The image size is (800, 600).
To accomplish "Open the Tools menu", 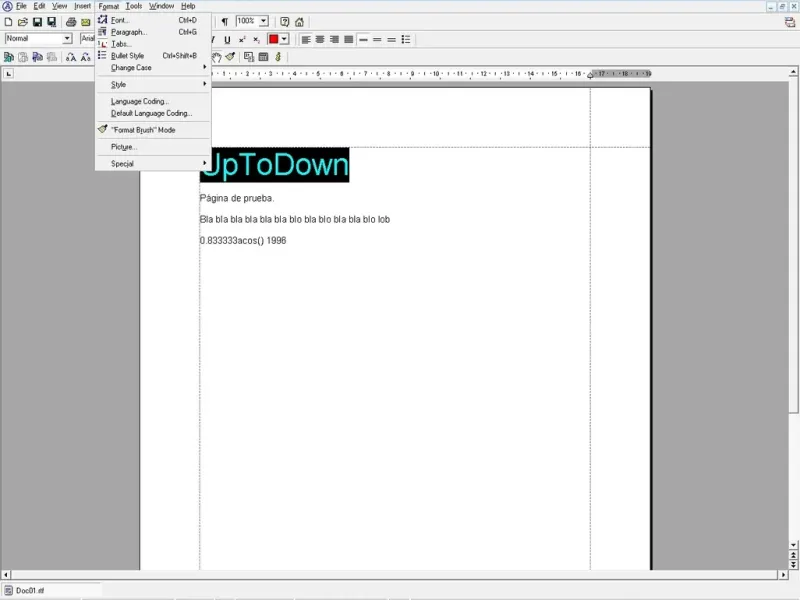I will click(134, 6).
